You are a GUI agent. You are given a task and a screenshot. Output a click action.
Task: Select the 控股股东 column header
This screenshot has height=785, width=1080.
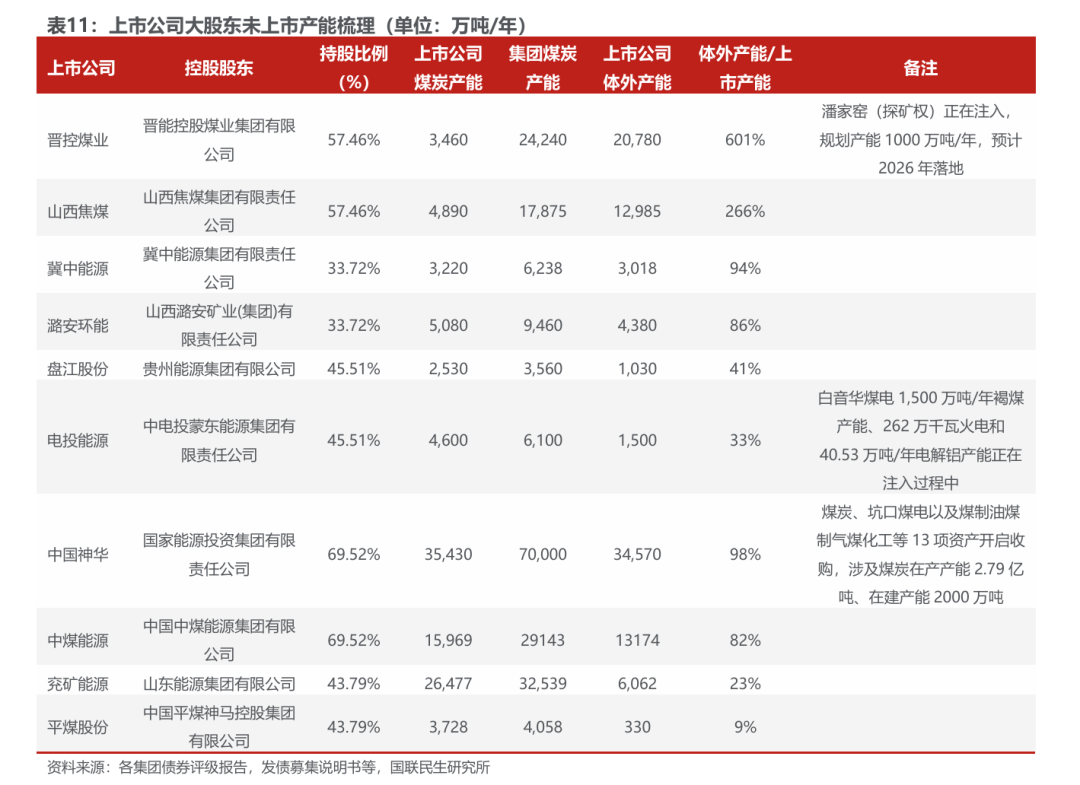point(219,68)
